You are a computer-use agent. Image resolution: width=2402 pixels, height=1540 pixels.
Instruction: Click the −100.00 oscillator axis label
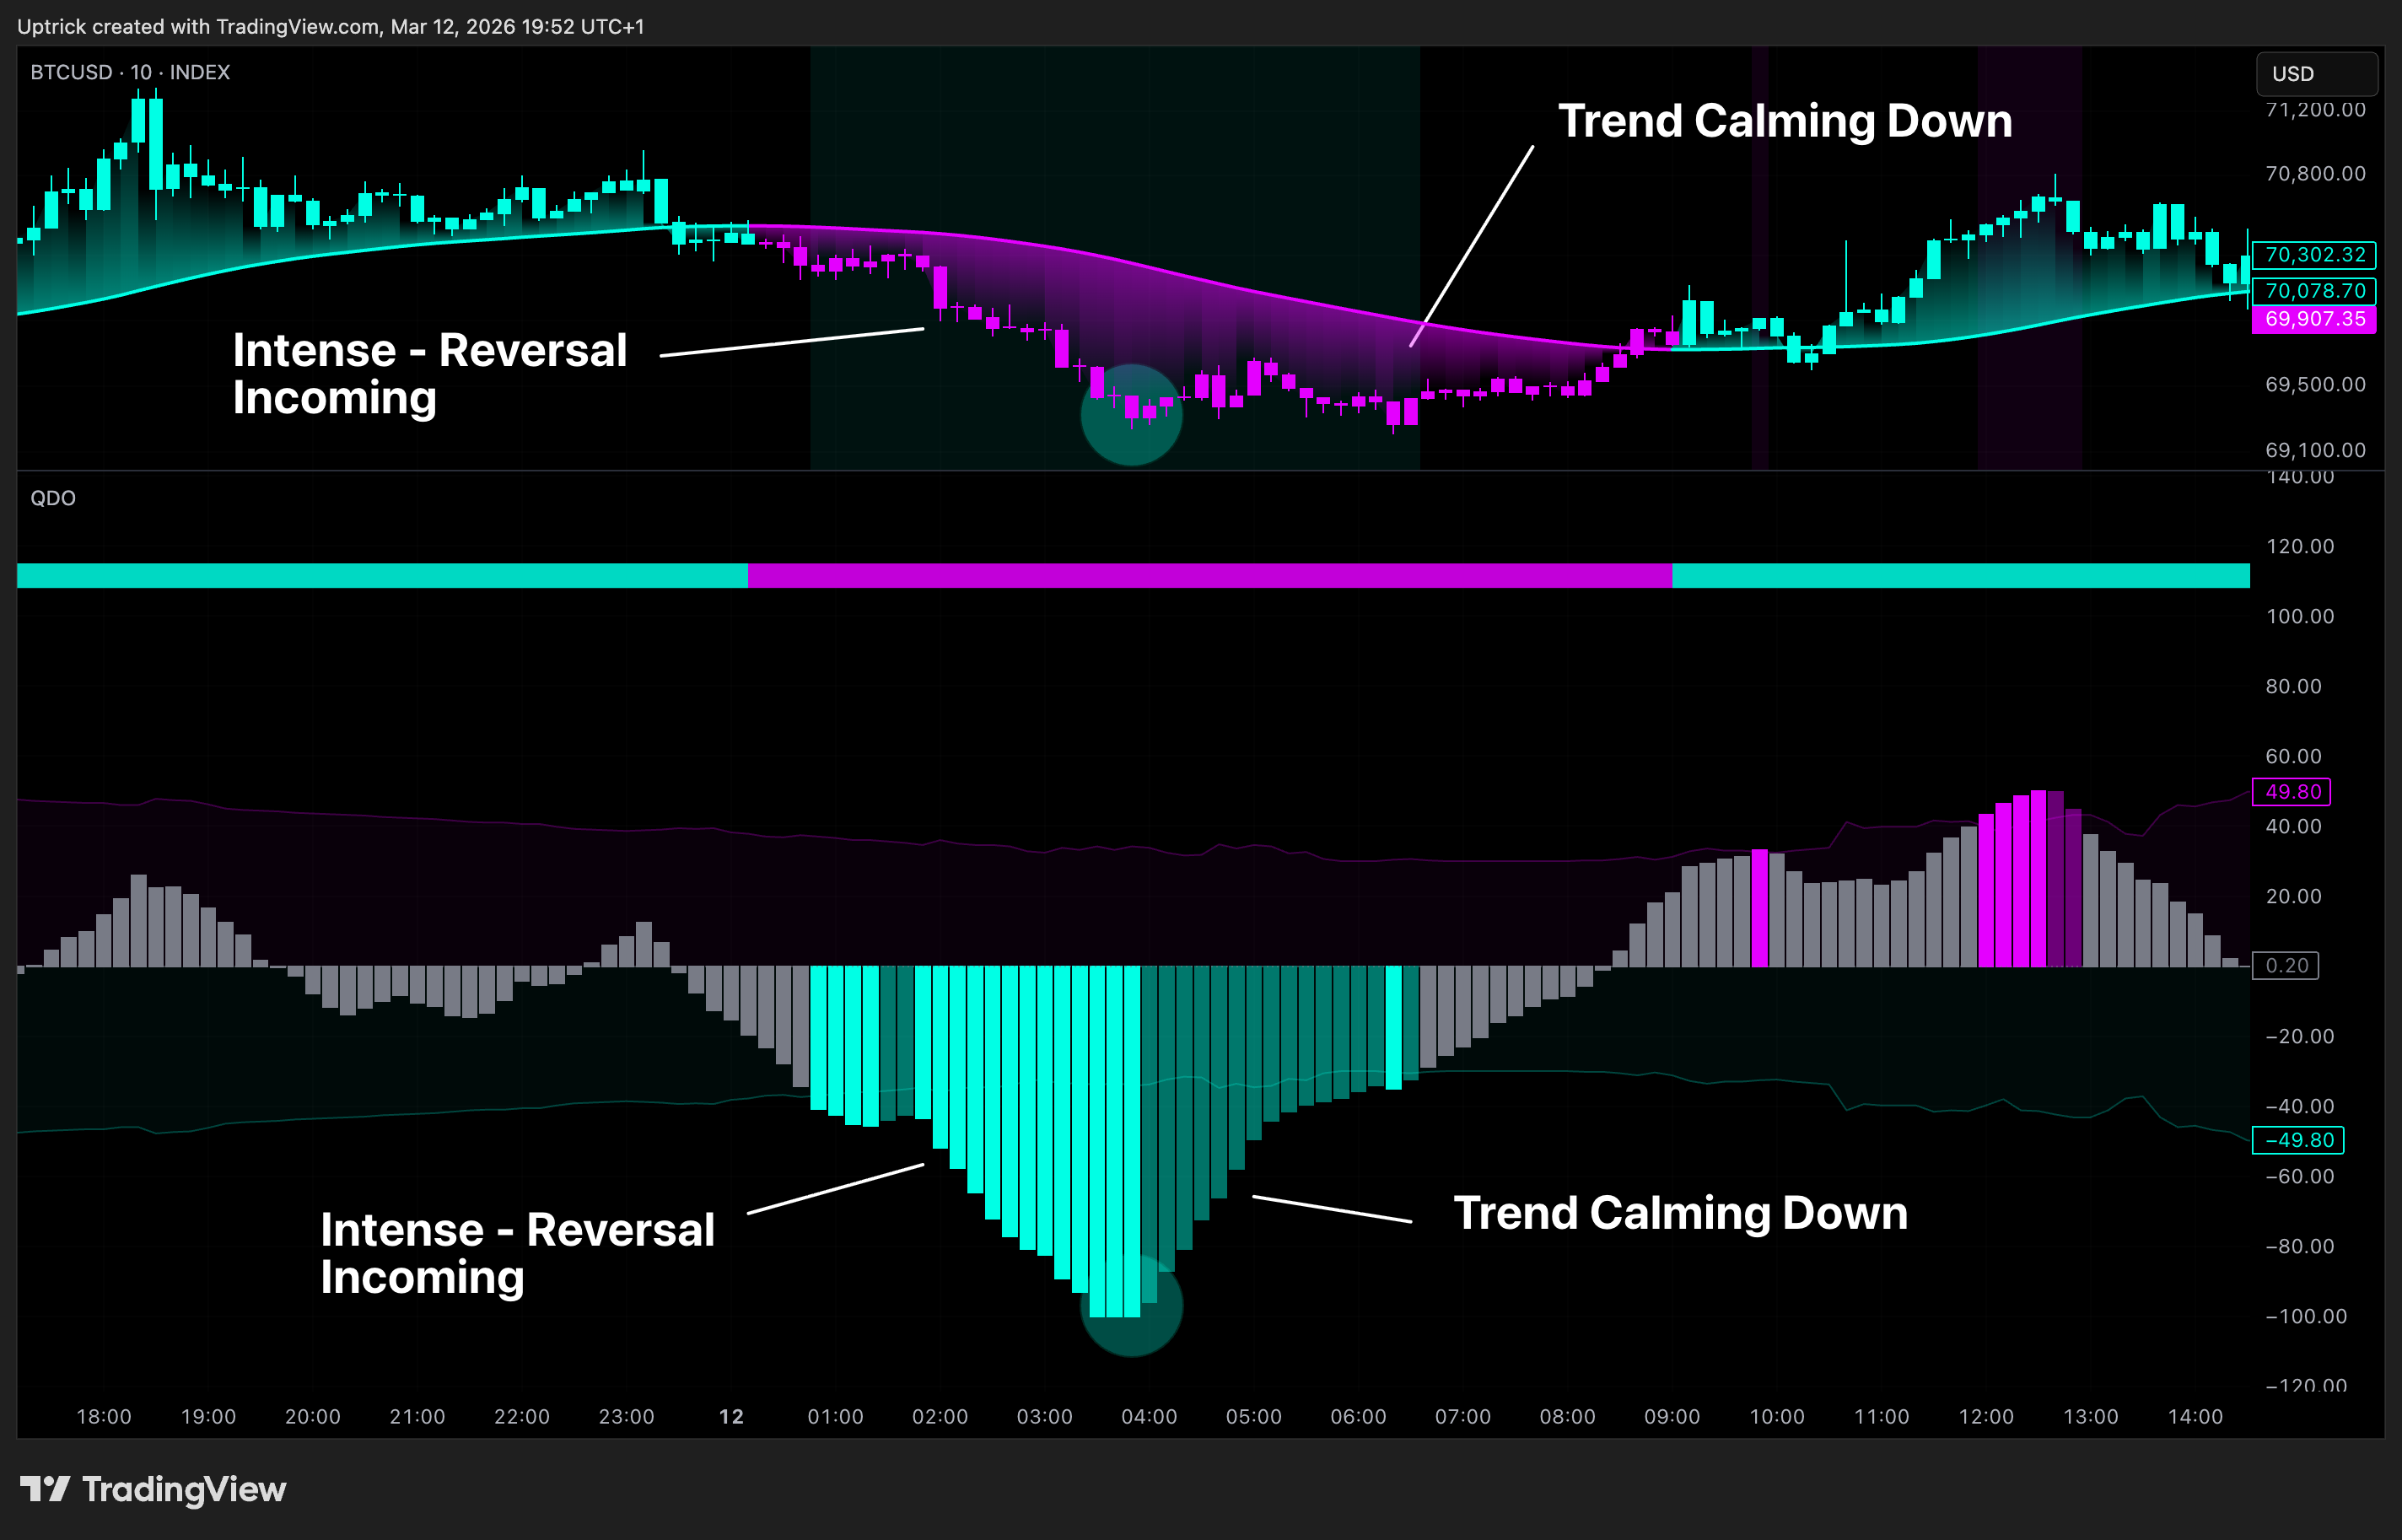click(2305, 1316)
